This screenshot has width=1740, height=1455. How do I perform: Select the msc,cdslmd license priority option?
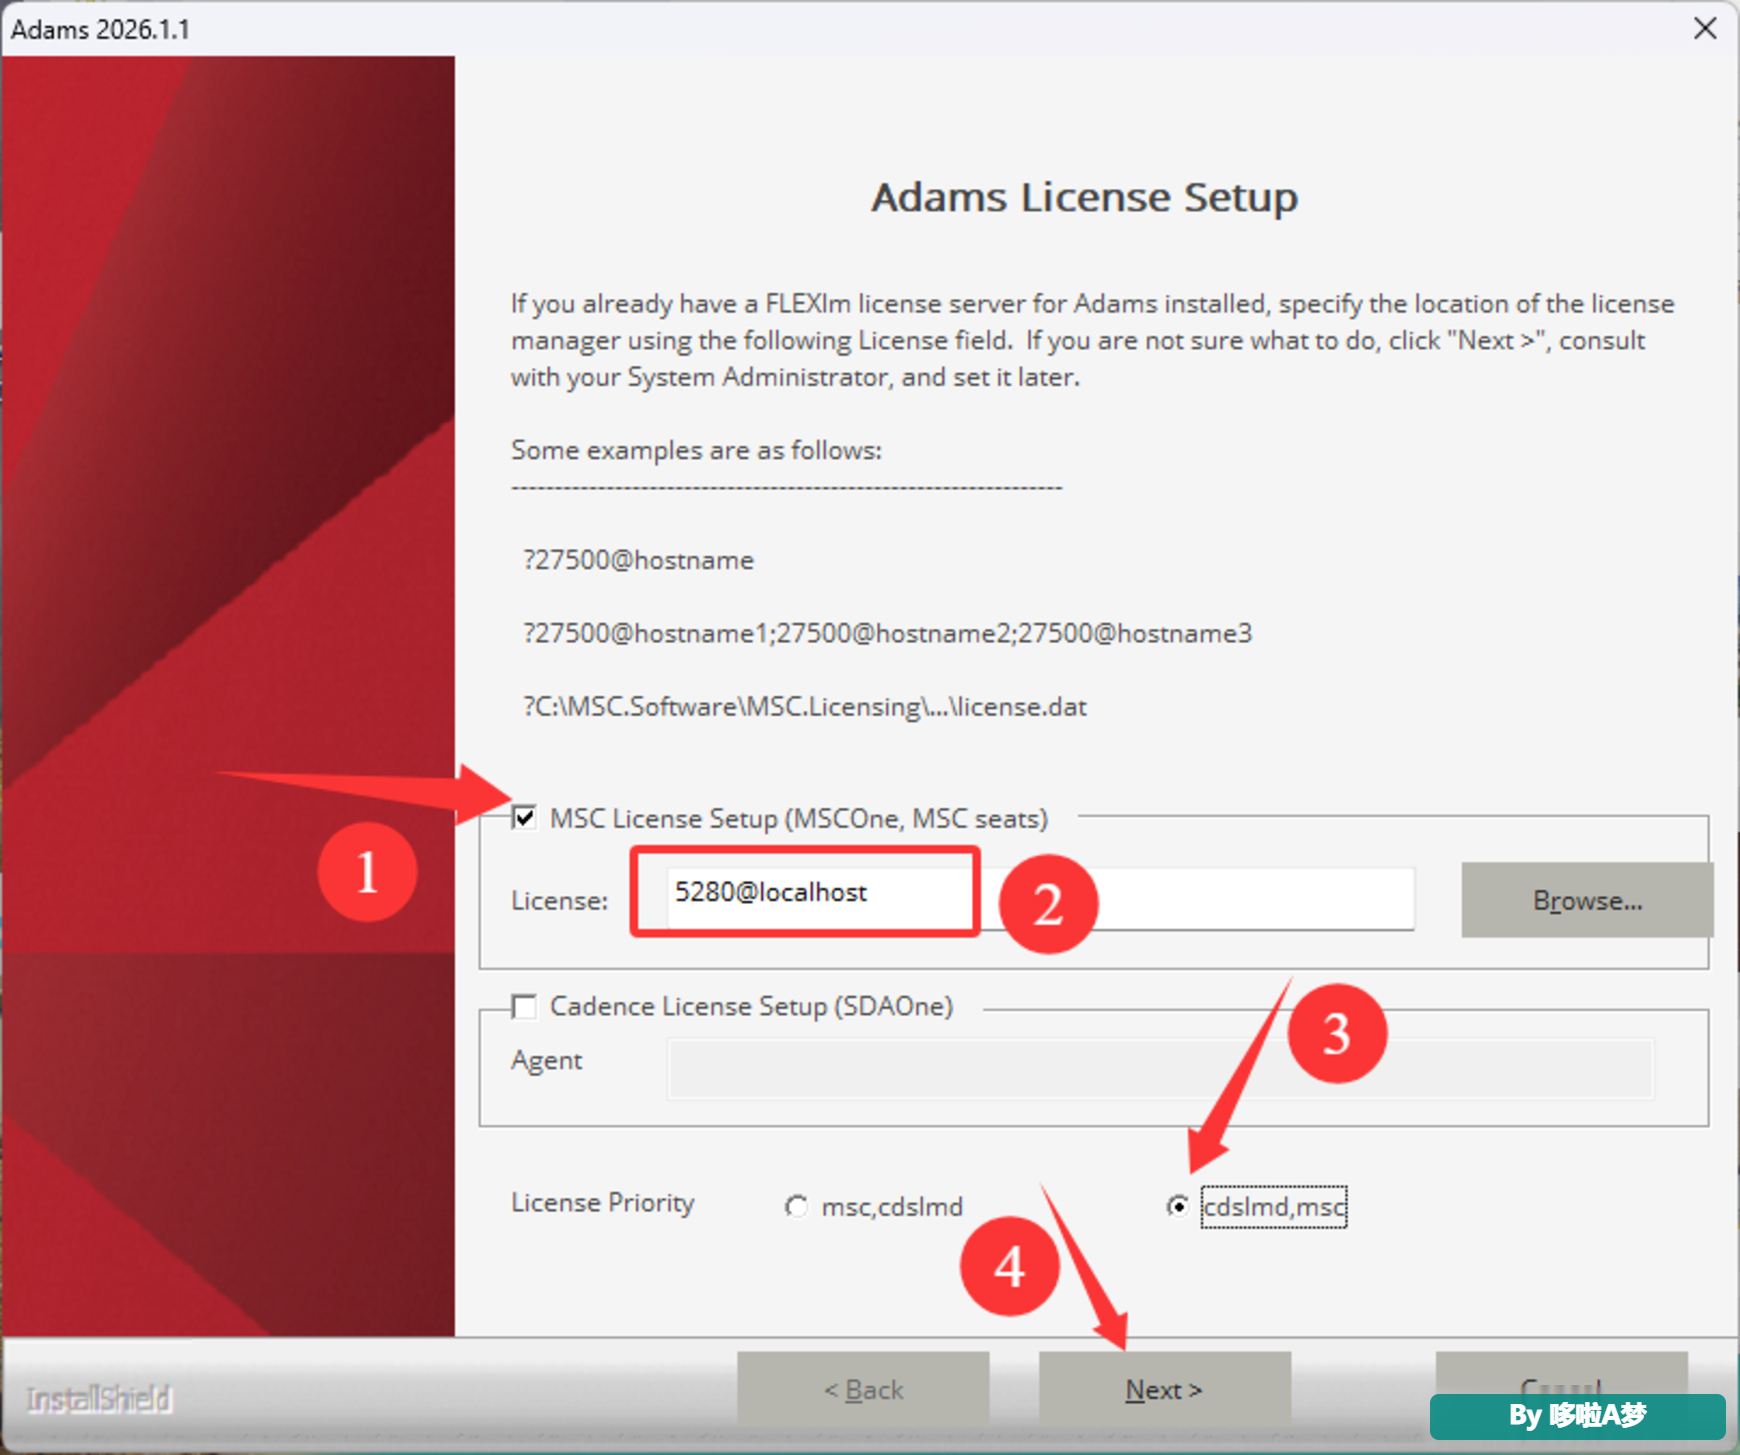[796, 1206]
